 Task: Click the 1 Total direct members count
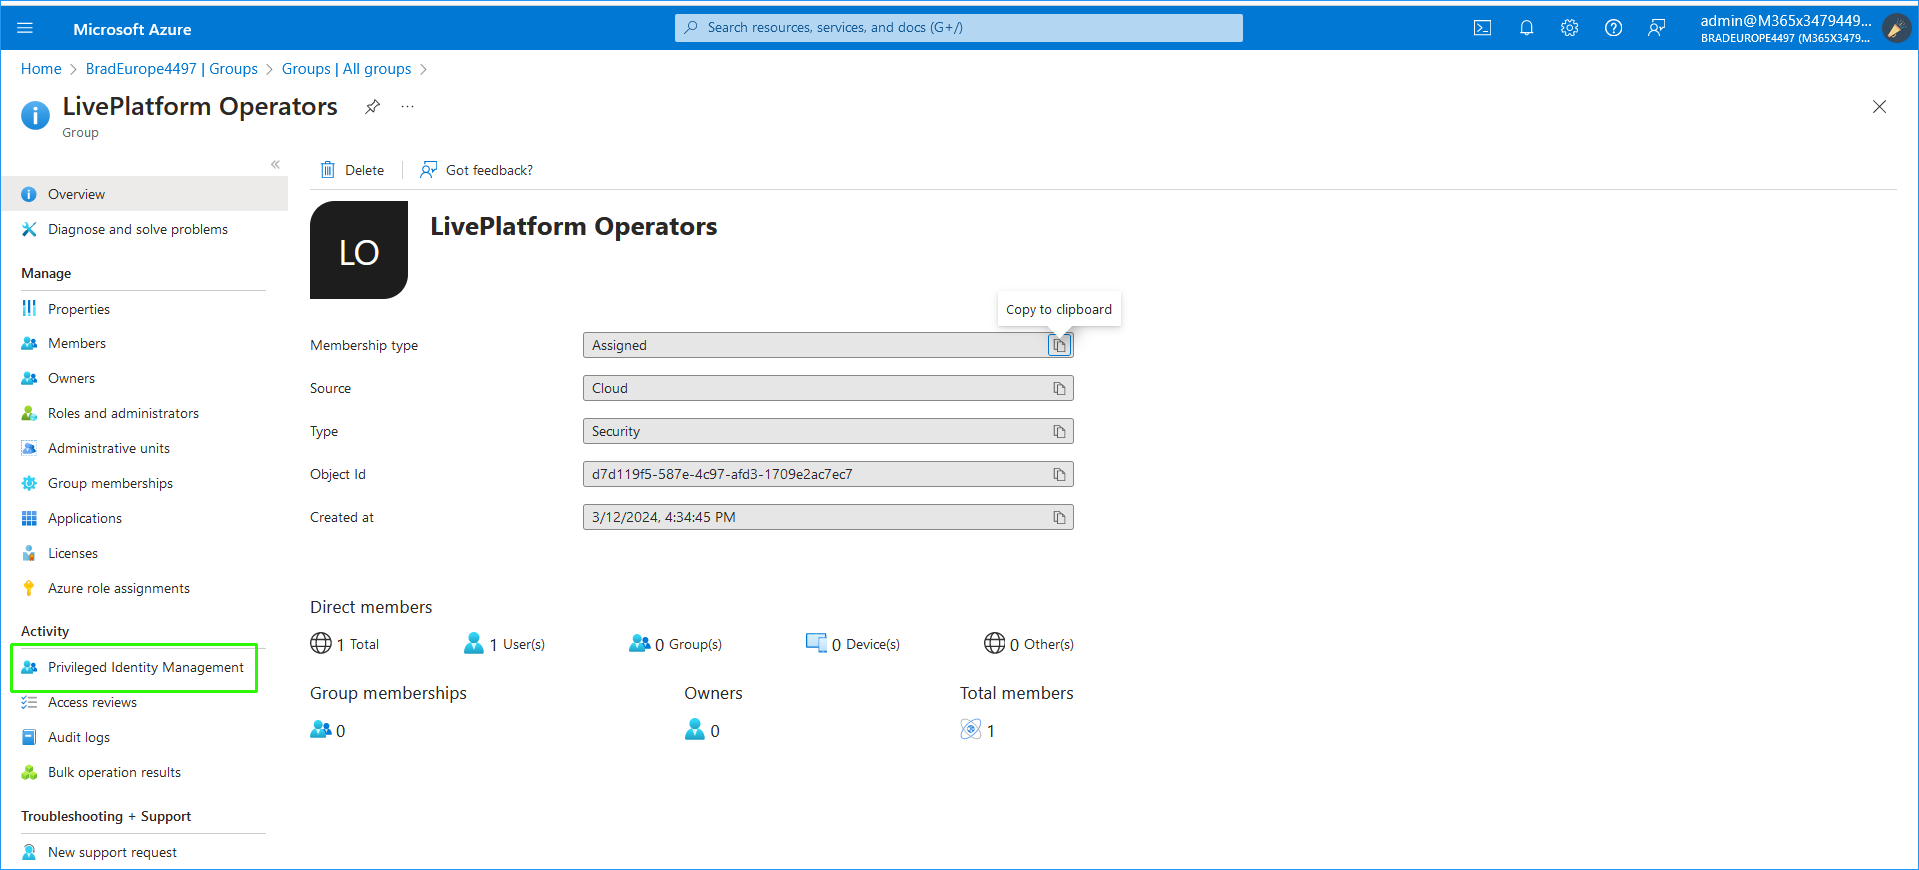(x=345, y=644)
